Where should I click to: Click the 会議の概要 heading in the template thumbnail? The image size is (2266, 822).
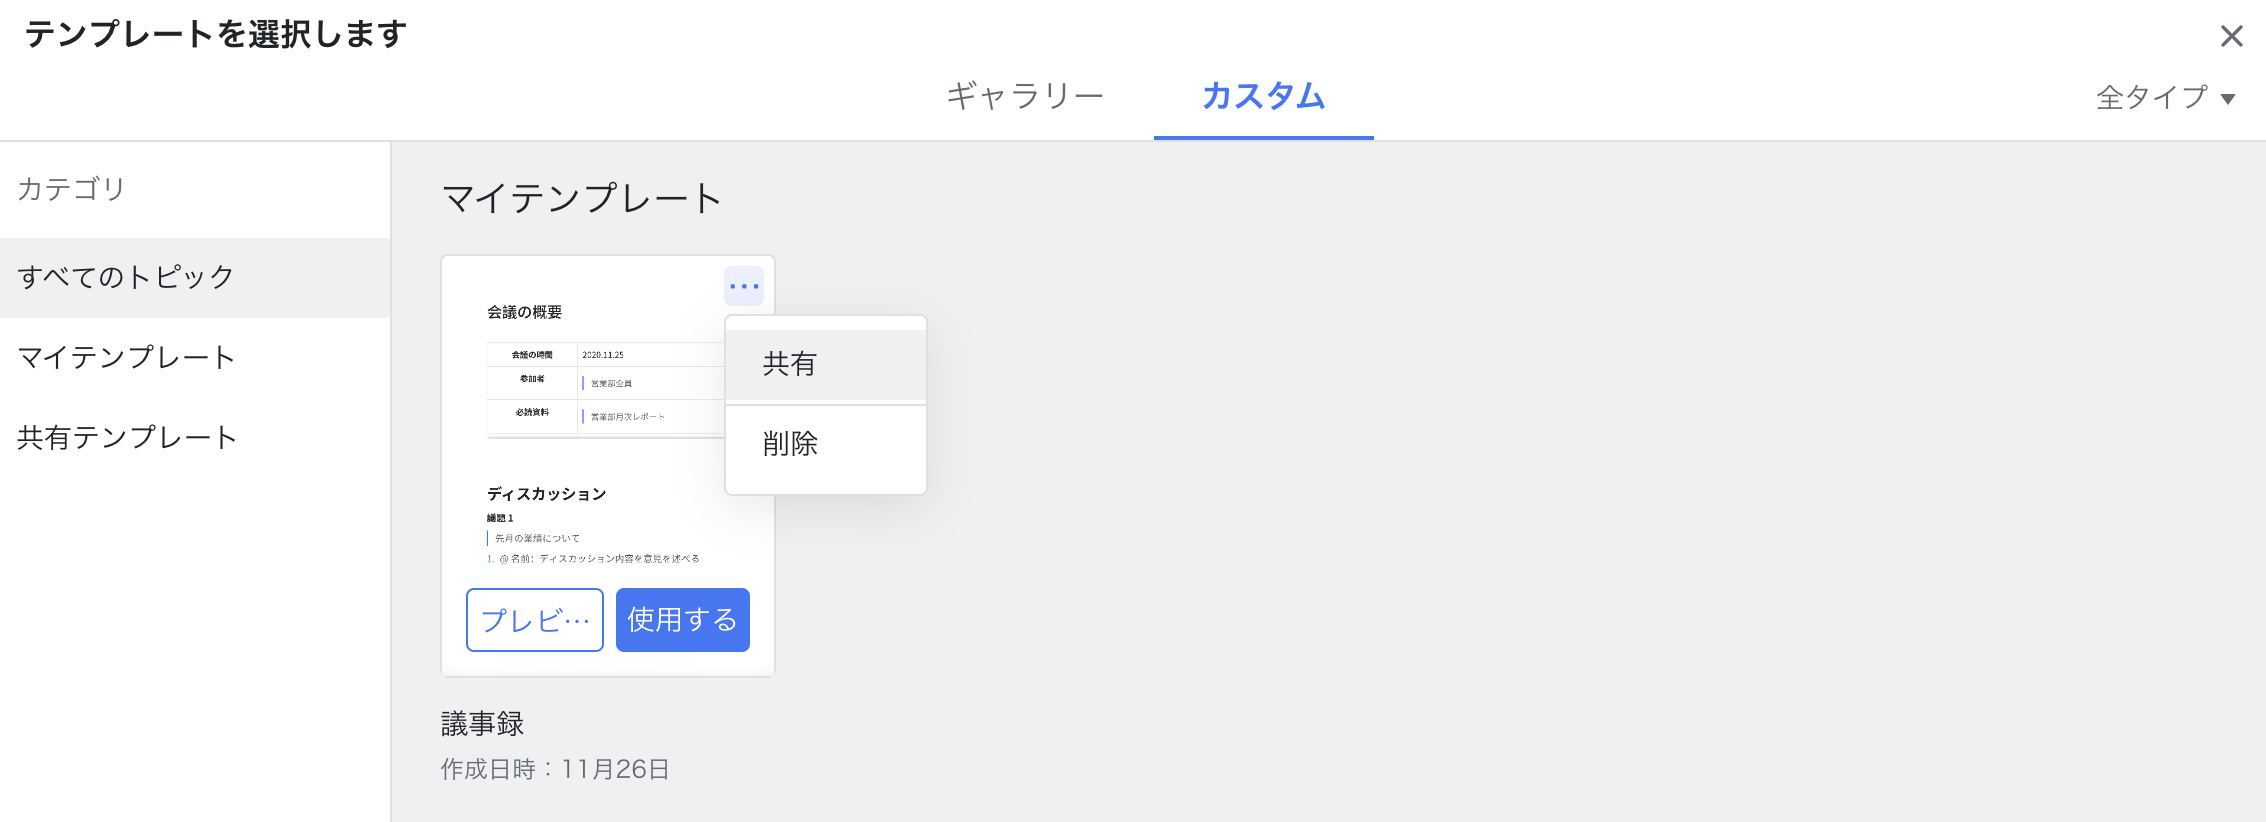[x=525, y=312]
